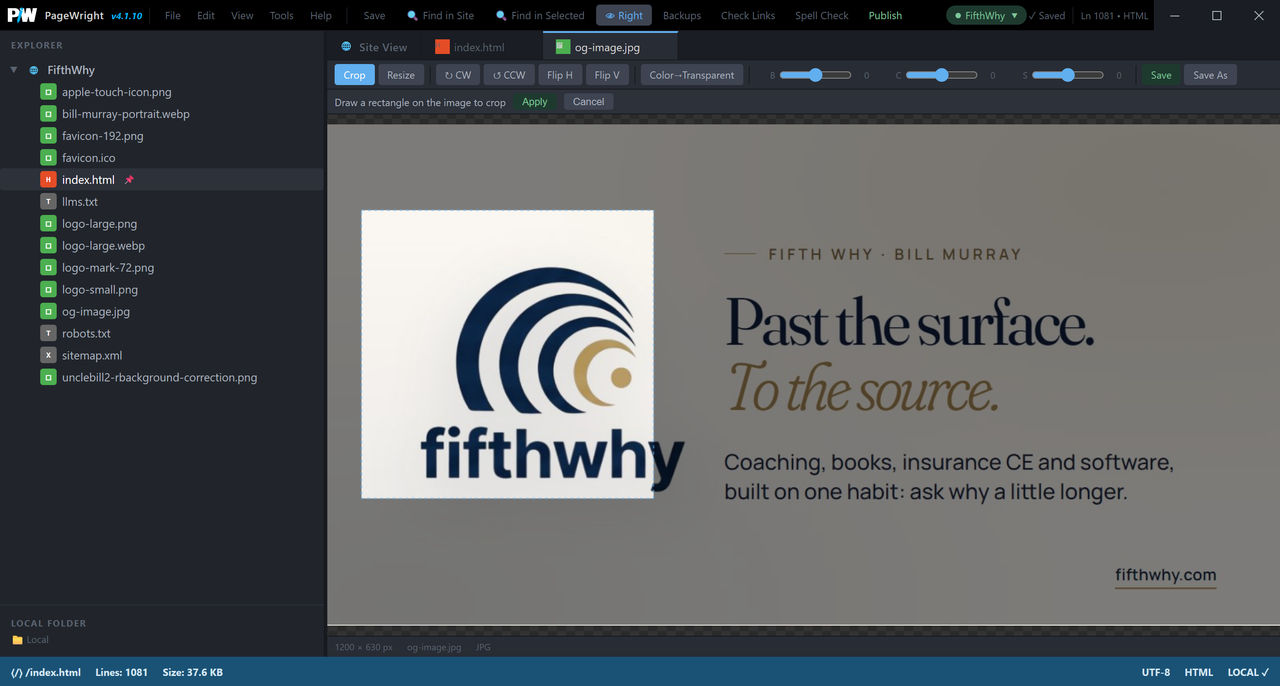The height and width of the screenshot is (686, 1280).
Task: Apply the crop rectangle
Action: tap(535, 102)
